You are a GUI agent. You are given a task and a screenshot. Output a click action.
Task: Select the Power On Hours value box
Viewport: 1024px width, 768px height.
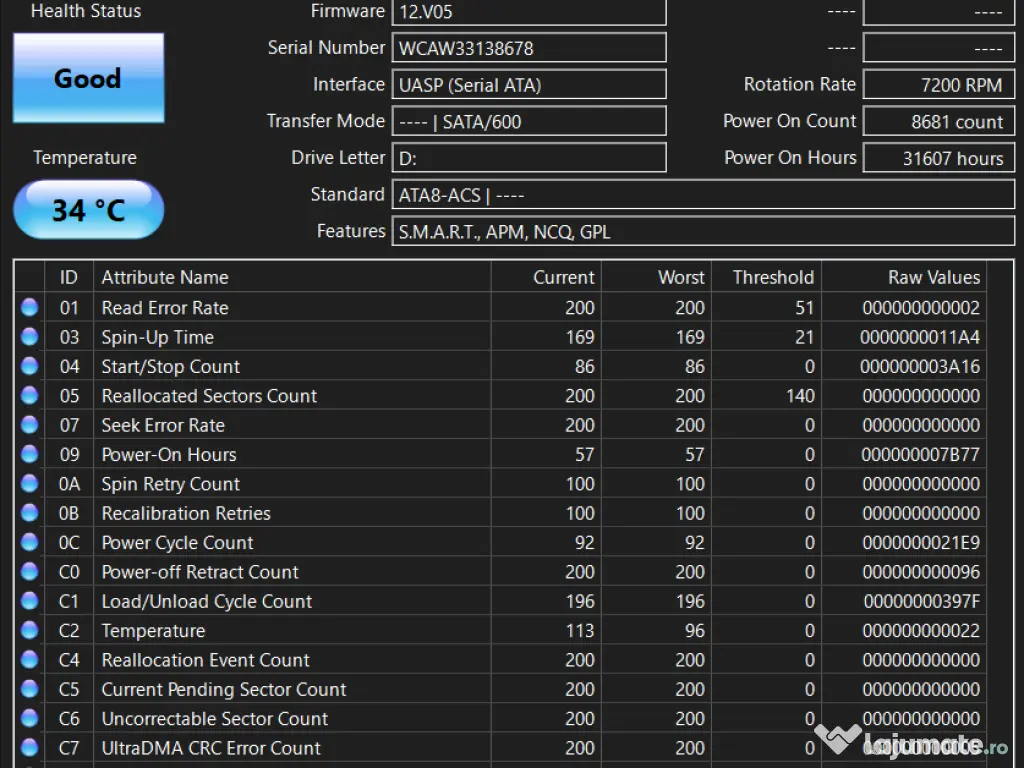938,158
